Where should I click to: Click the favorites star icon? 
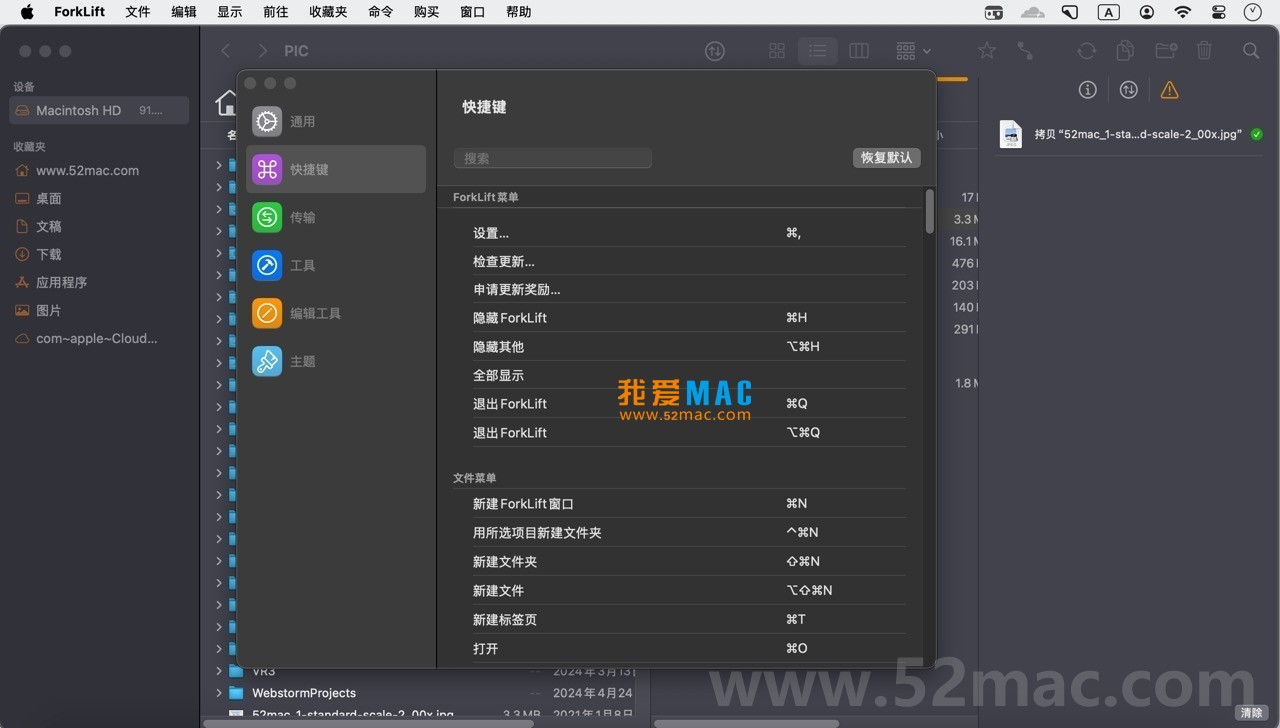(x=987, y=51)
